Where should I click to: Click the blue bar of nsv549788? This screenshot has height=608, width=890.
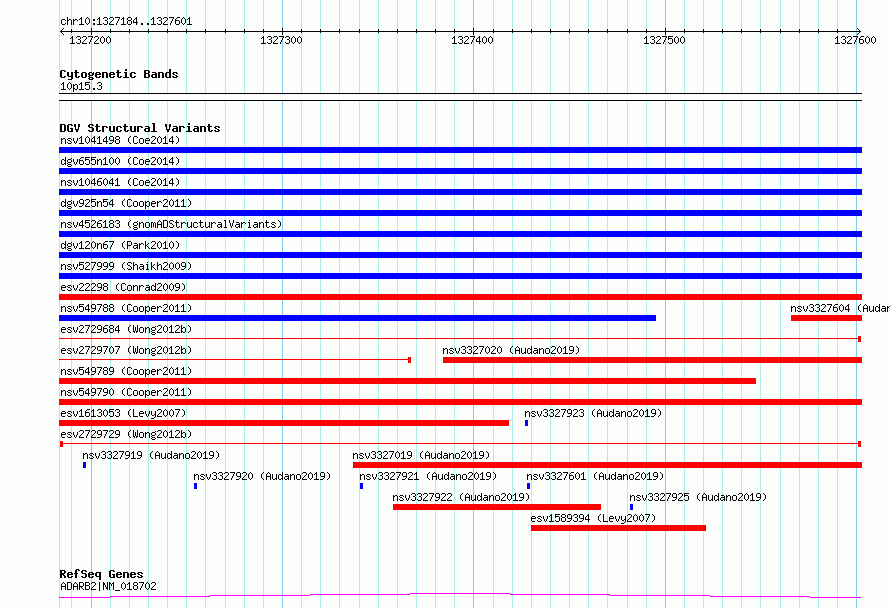coord(358,318)
